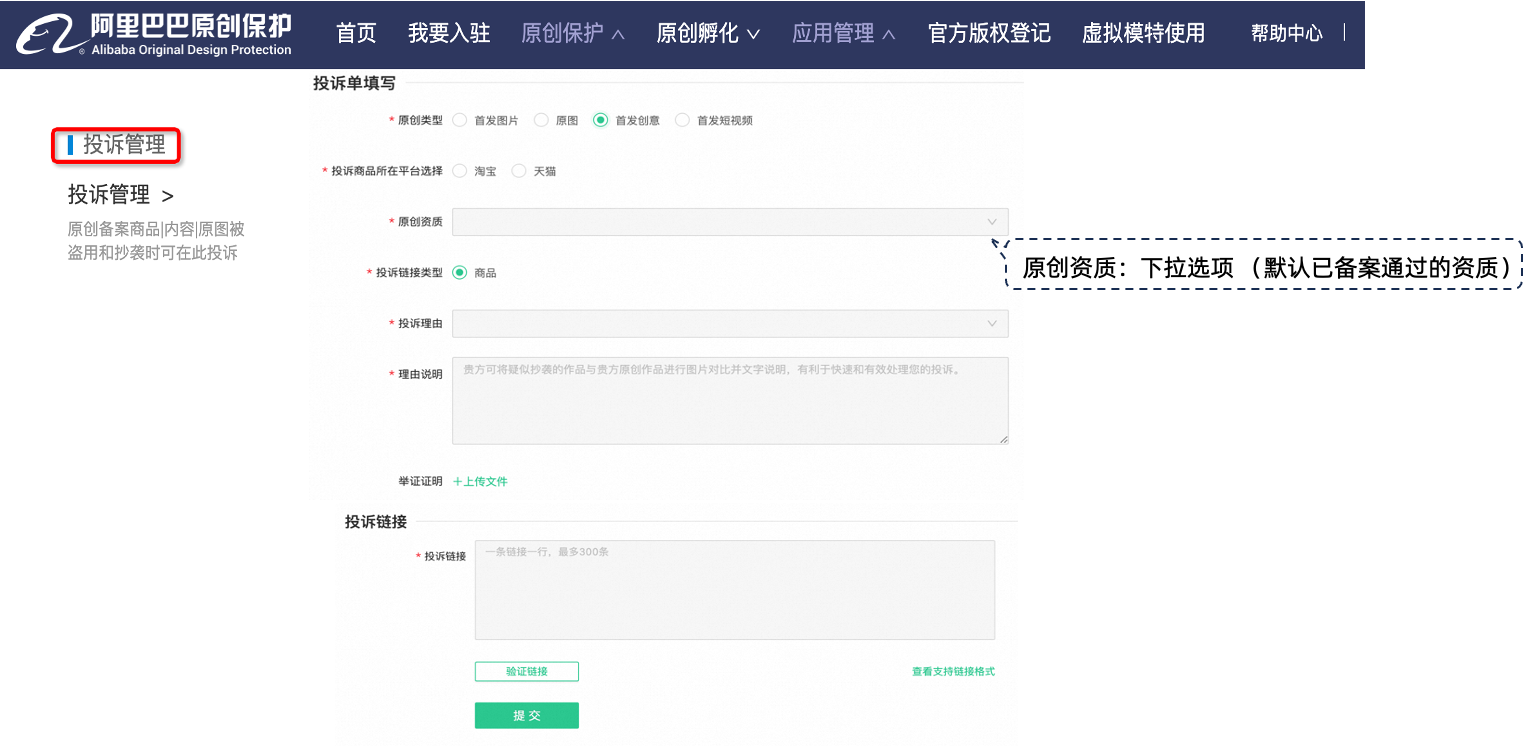
Task: Open 查看支持链接格式 link
Action: 953,671
